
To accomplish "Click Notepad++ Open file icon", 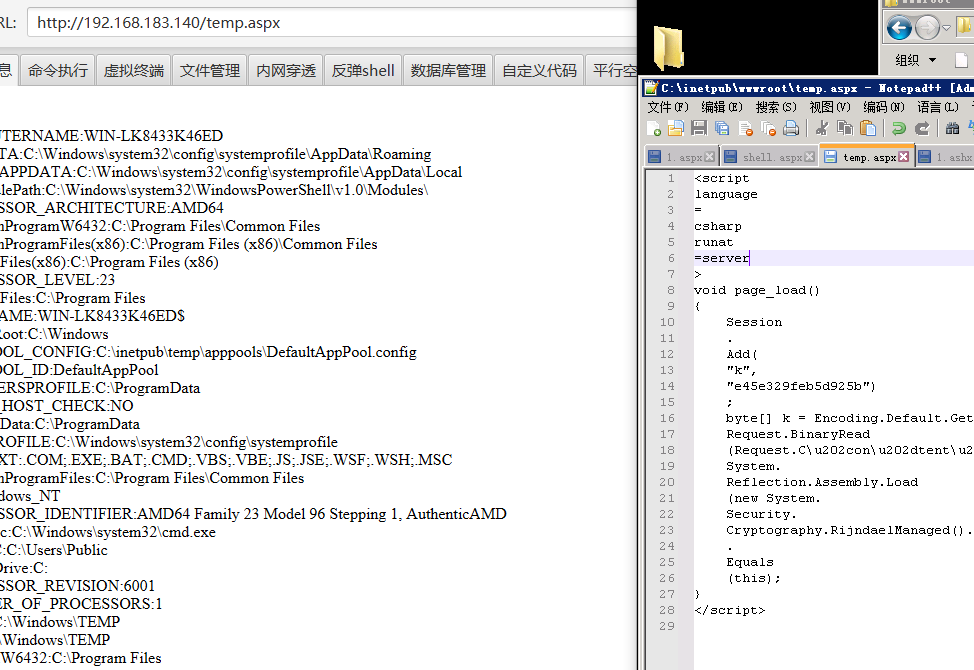I will coord(675,129).
